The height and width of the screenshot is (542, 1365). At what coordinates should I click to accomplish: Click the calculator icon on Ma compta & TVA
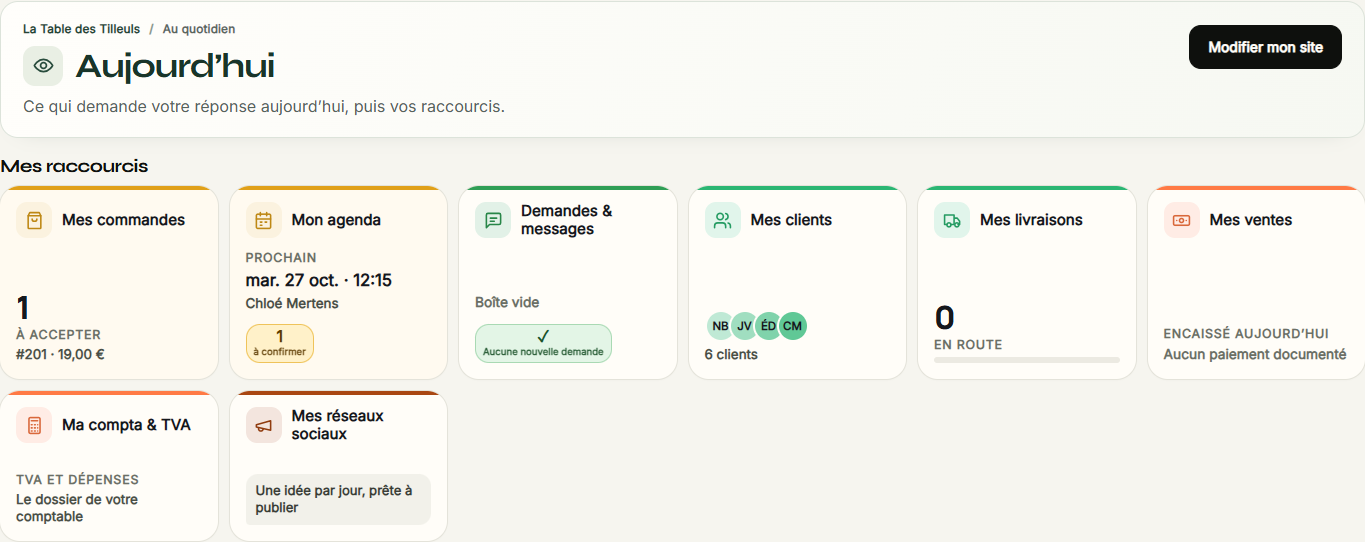(x=34, y=425)
